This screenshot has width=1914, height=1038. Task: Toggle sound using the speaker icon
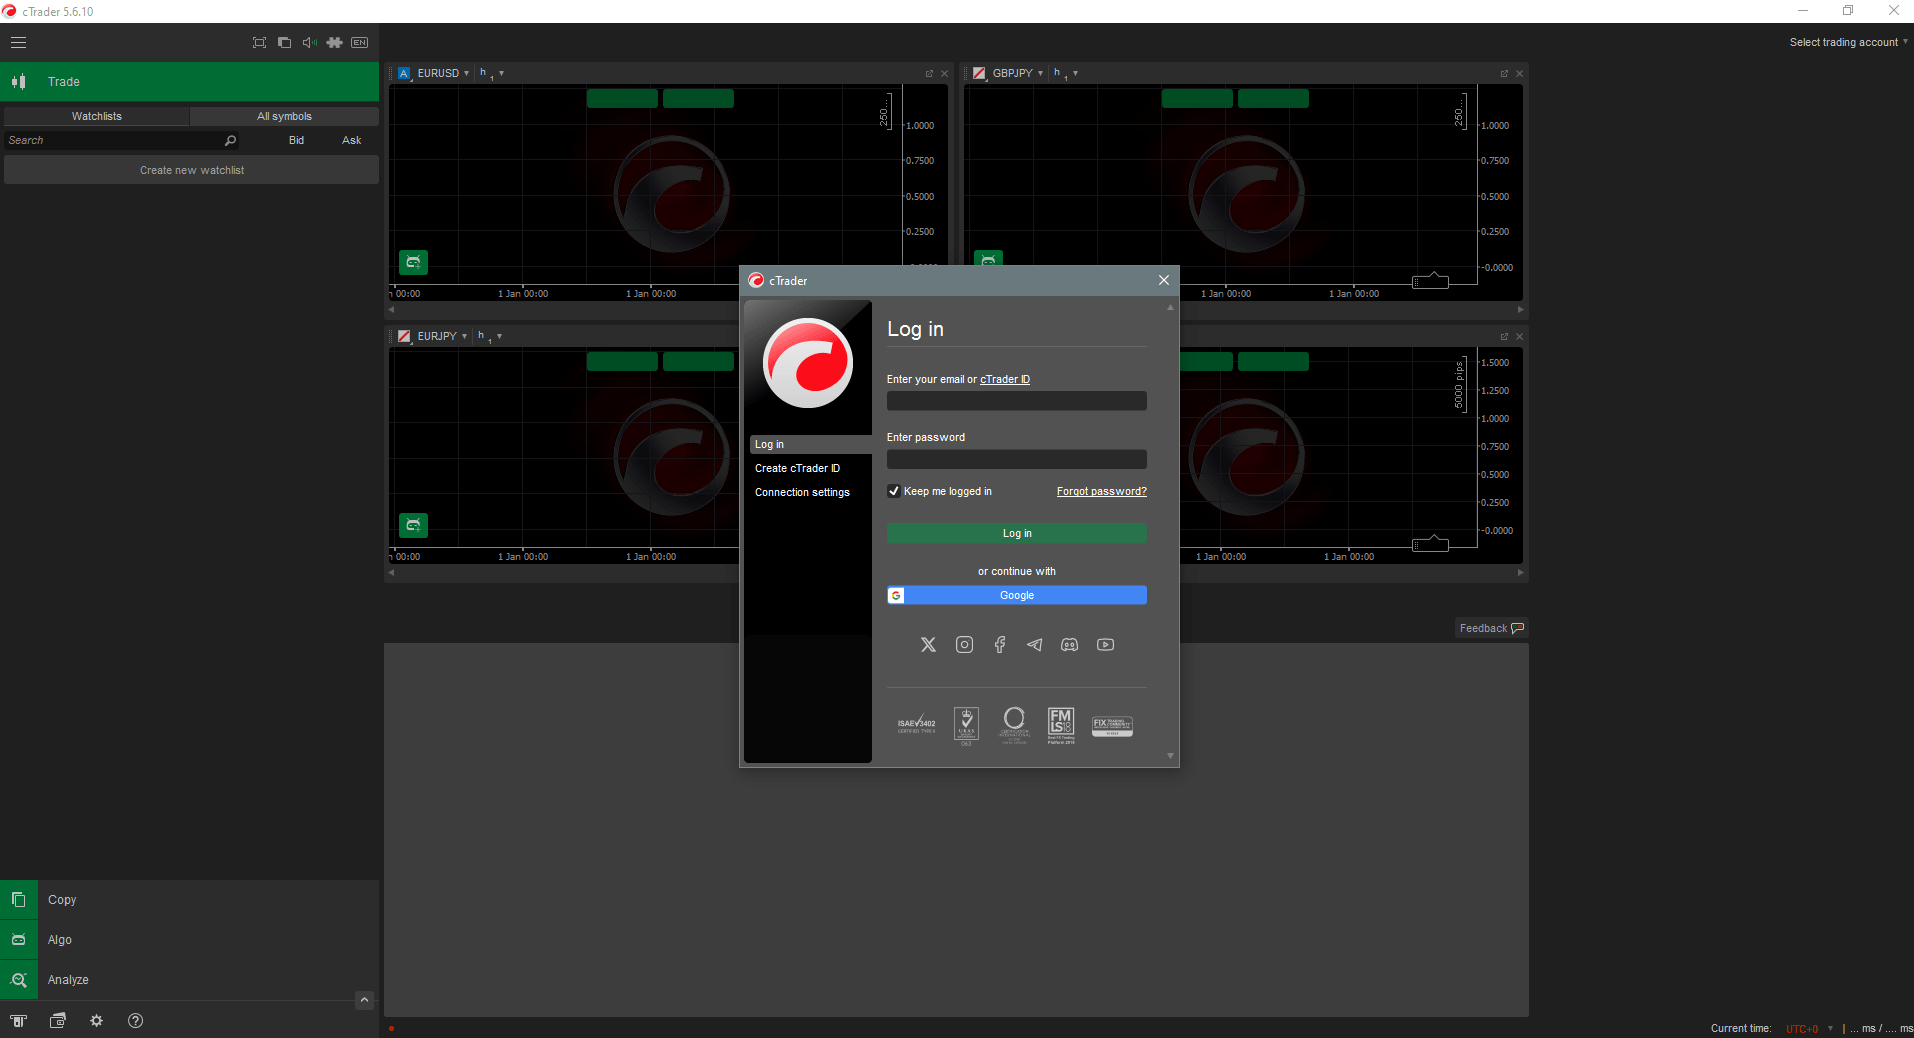(x=309, y=42)
